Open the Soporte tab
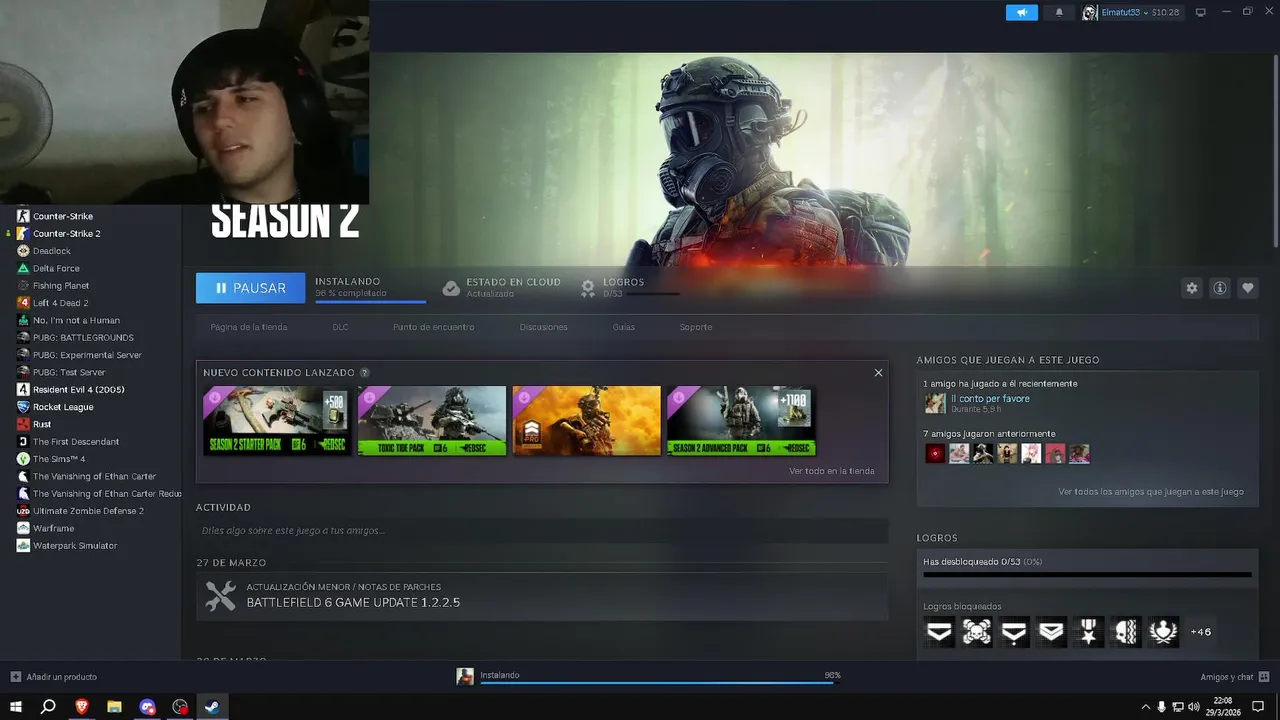This screenshot has width=1280, height=720. click(x=696, y=327)
